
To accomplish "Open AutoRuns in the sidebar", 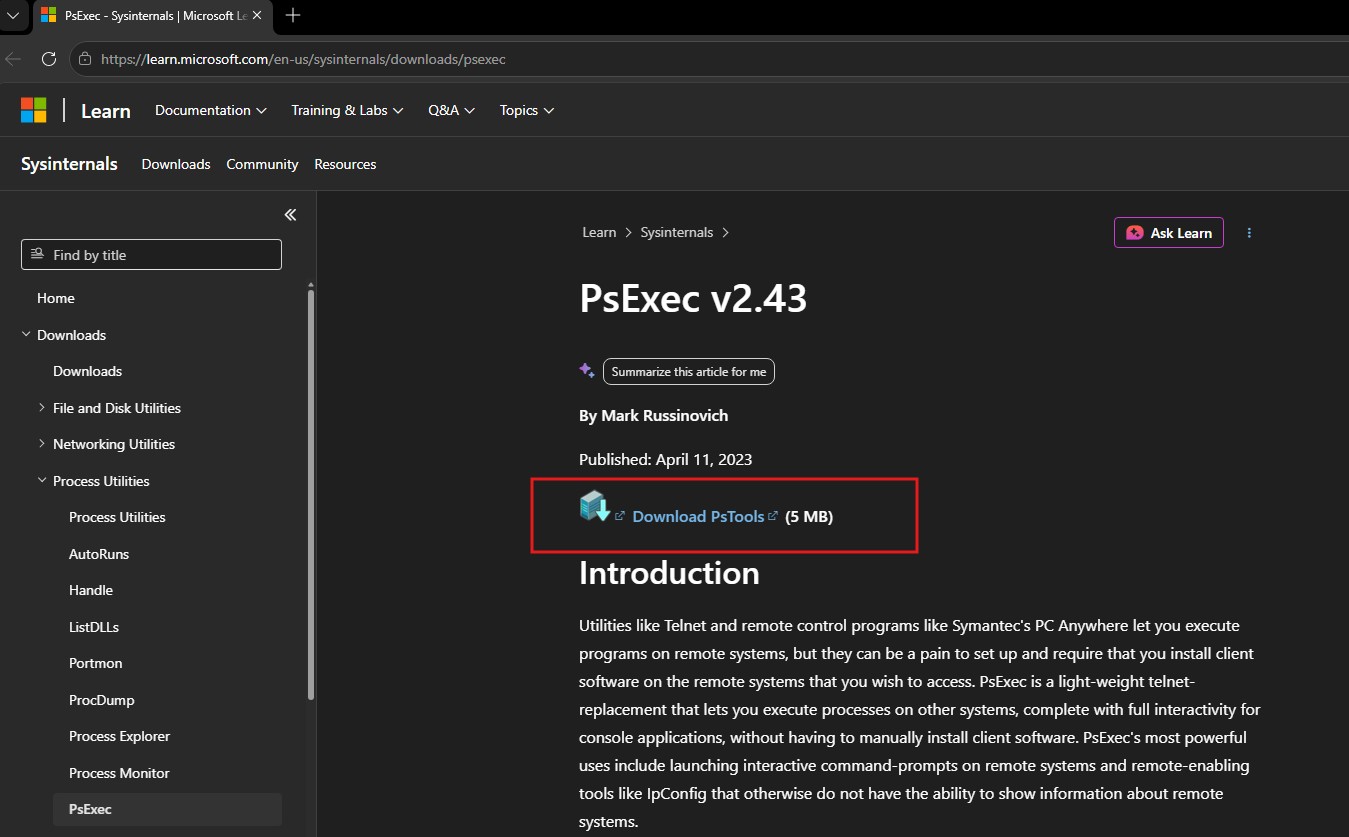I will coord(99,554).
